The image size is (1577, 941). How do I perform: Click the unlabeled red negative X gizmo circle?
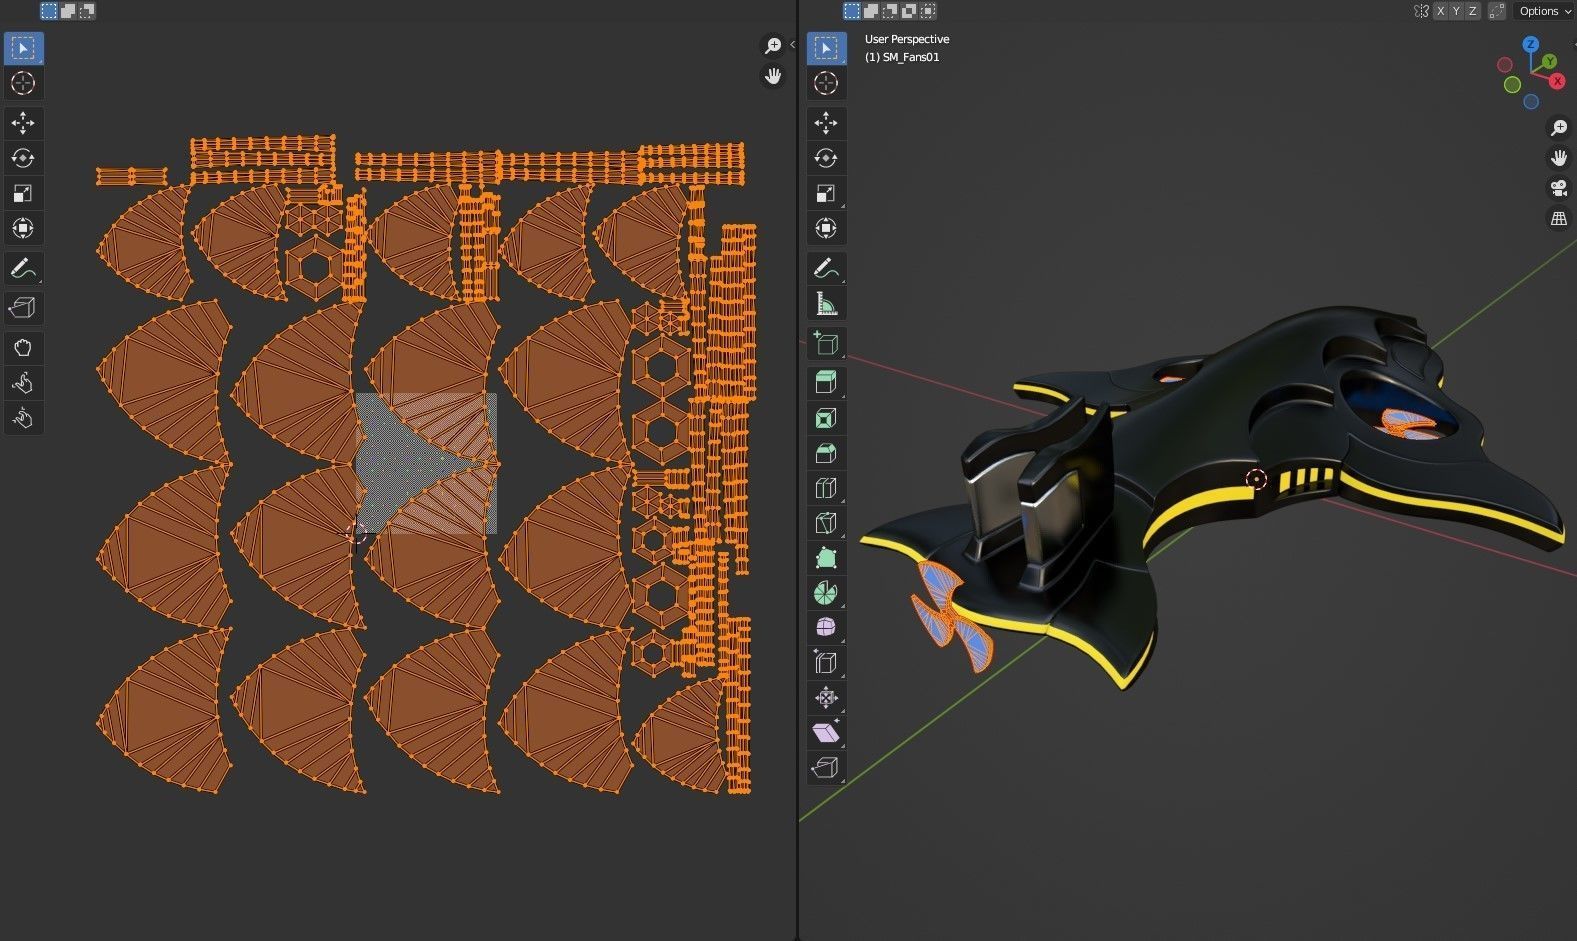coord(1505,65)
